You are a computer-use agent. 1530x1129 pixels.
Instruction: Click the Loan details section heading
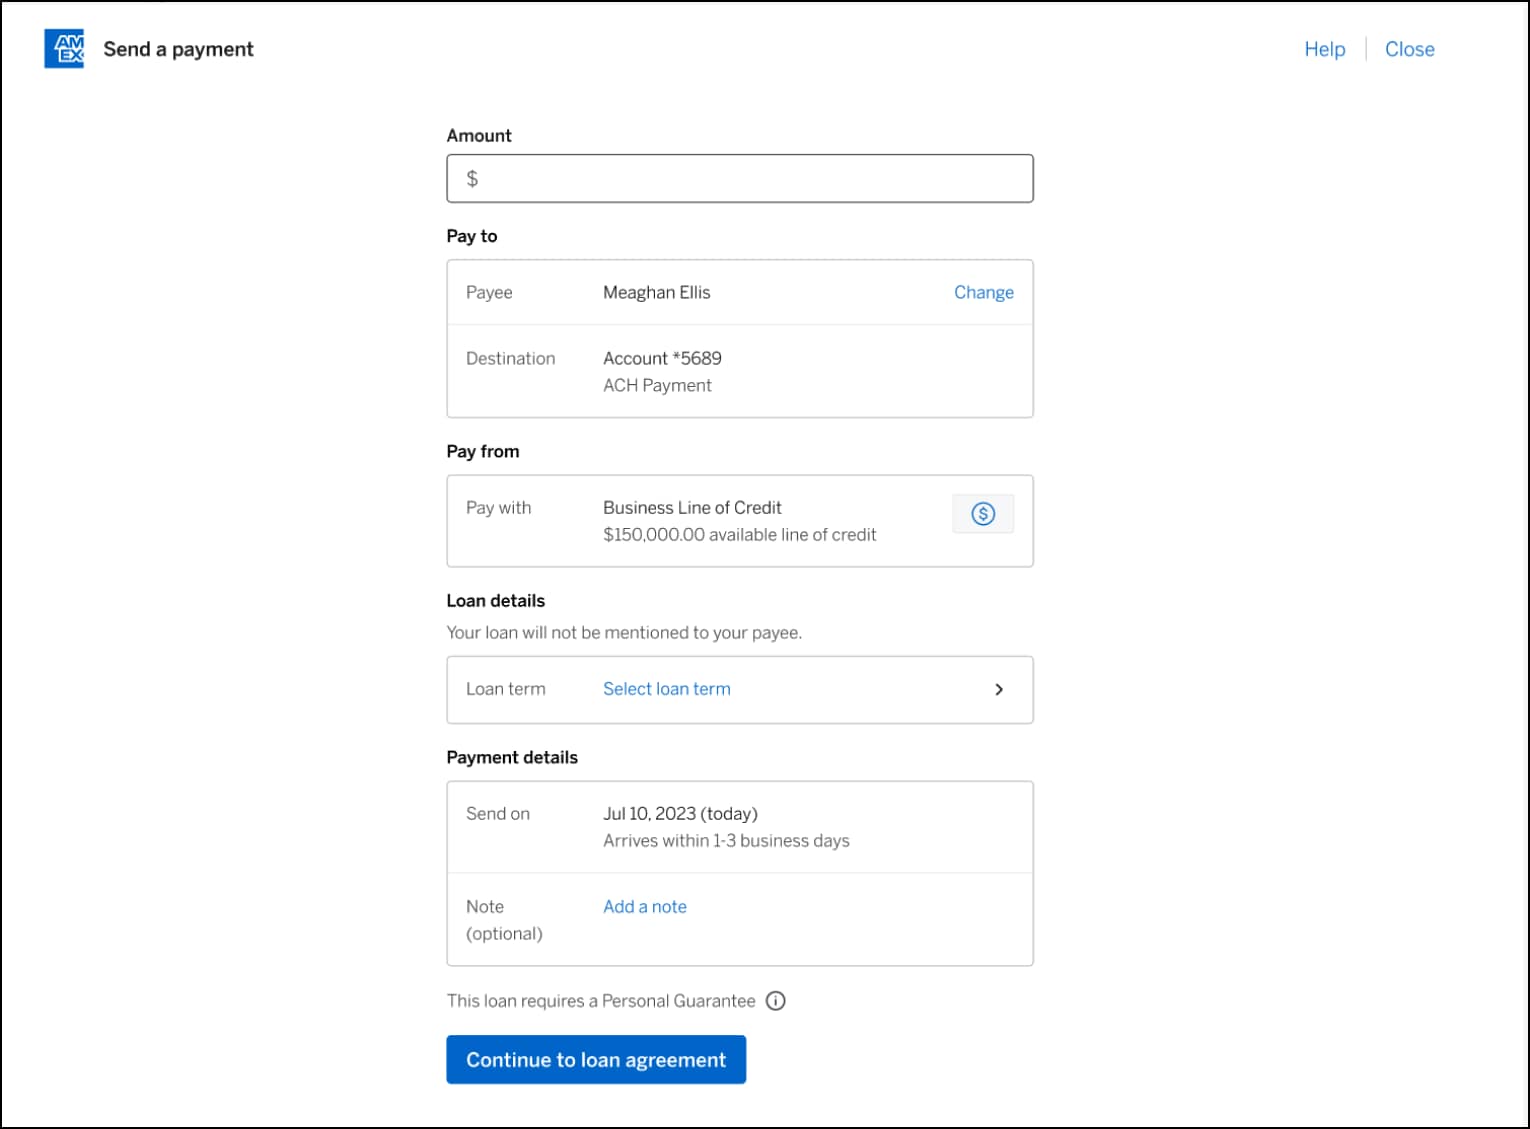496,600
